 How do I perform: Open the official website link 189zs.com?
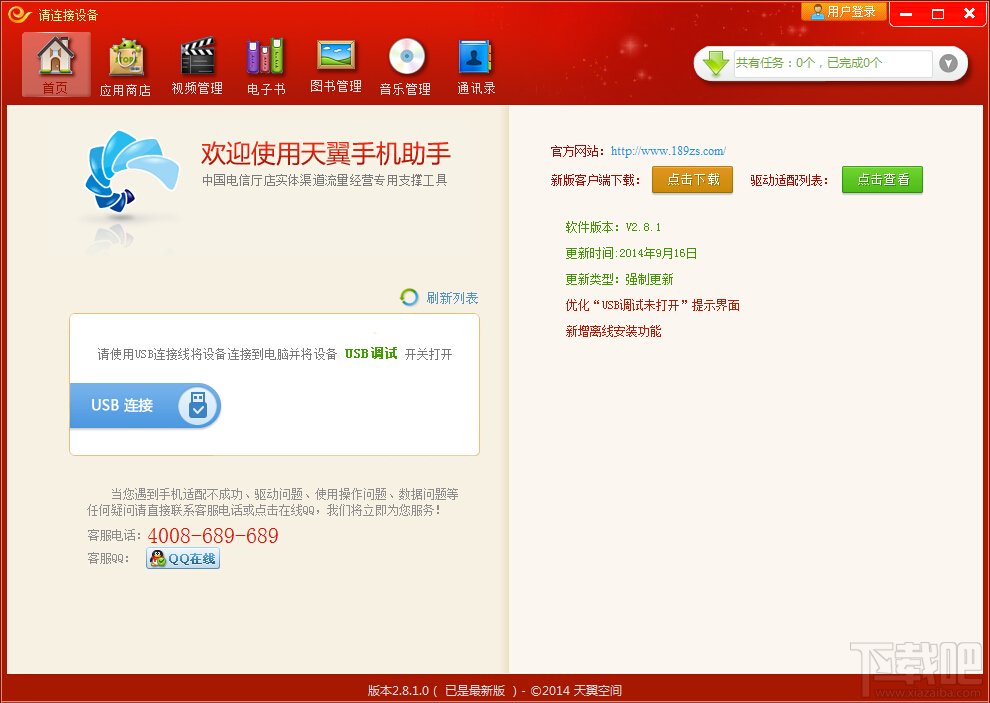pos(668,151)
